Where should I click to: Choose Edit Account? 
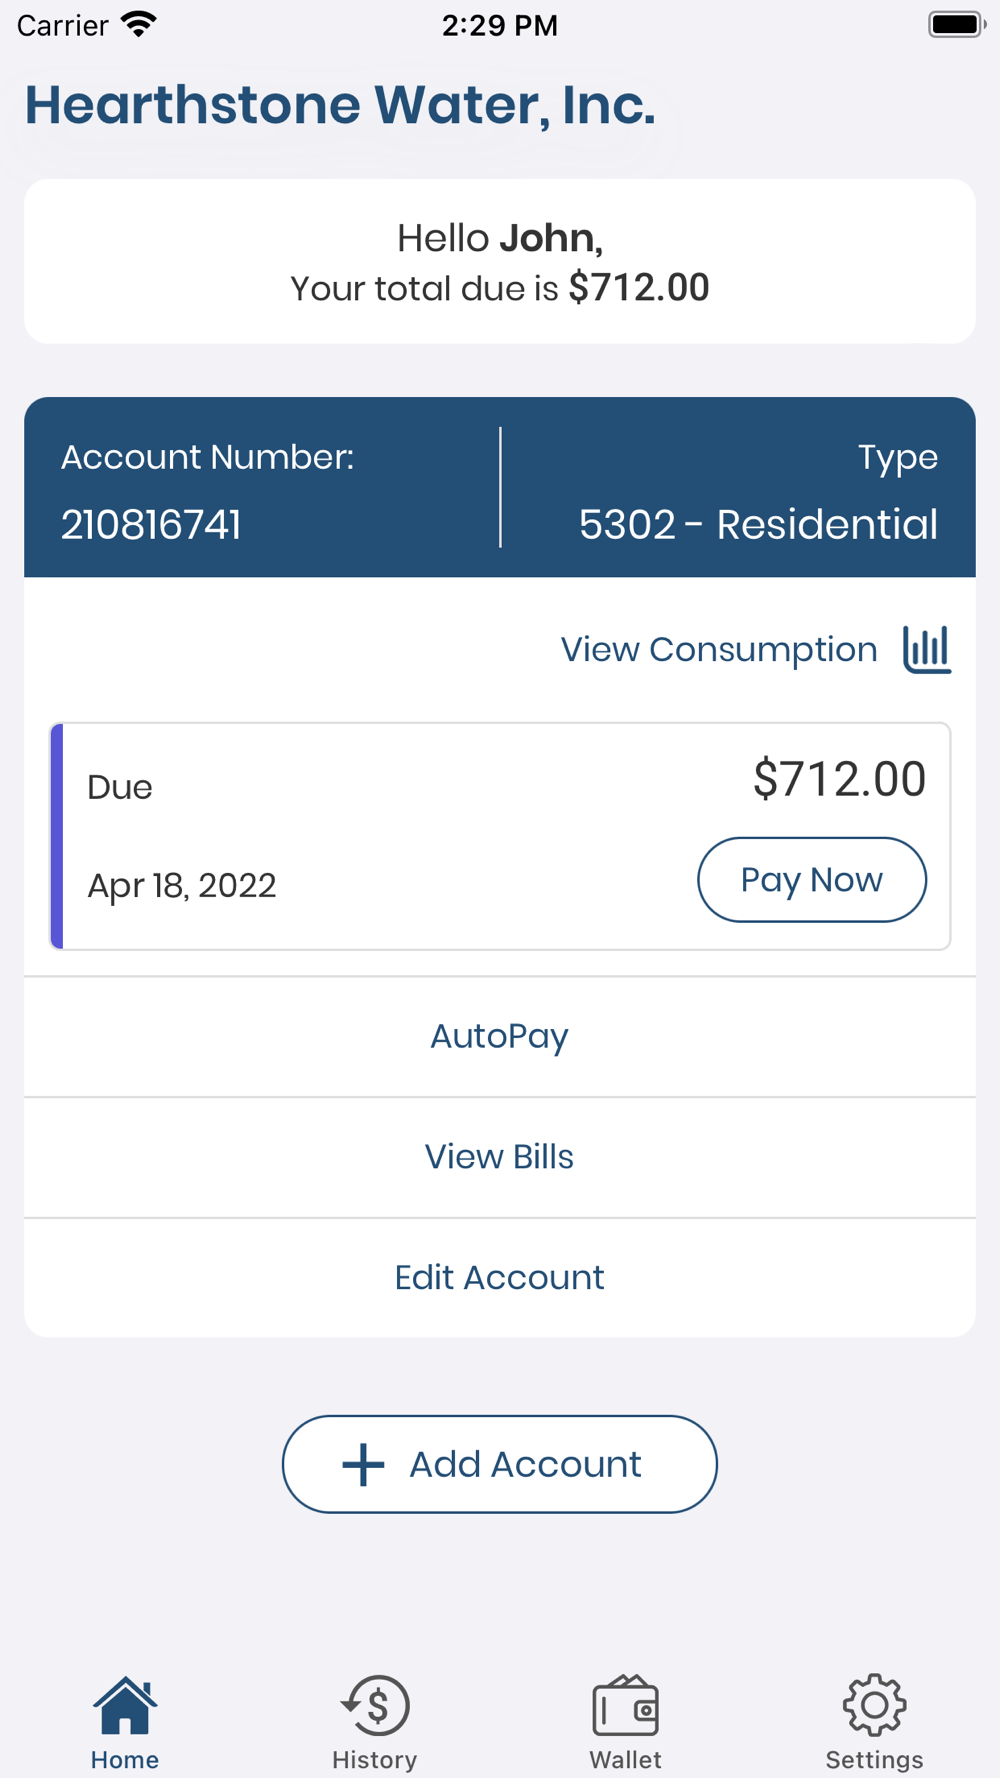[500, 1278]
